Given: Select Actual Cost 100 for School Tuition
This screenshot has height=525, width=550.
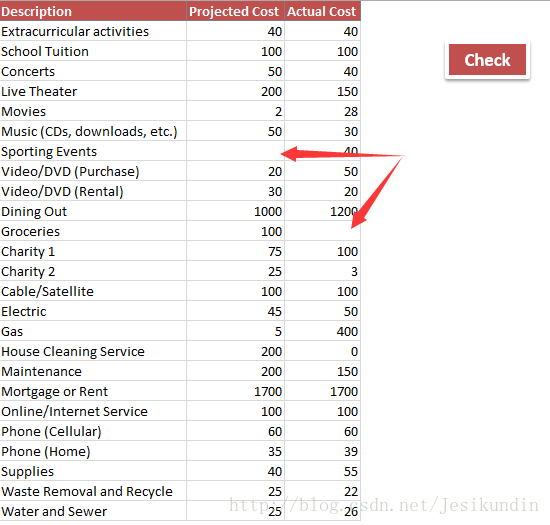Looking at the screenshot, I should tap(322, 51).
